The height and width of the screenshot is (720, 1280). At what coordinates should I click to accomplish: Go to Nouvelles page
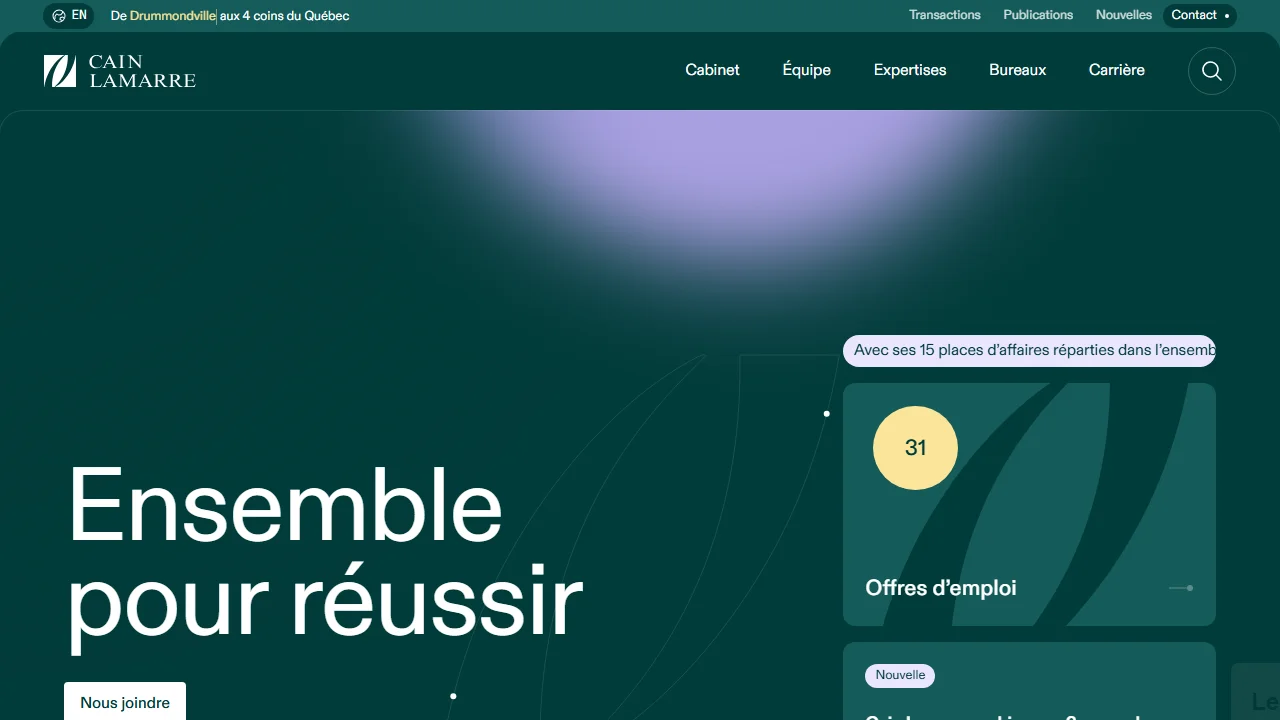tap(1124, 15)
